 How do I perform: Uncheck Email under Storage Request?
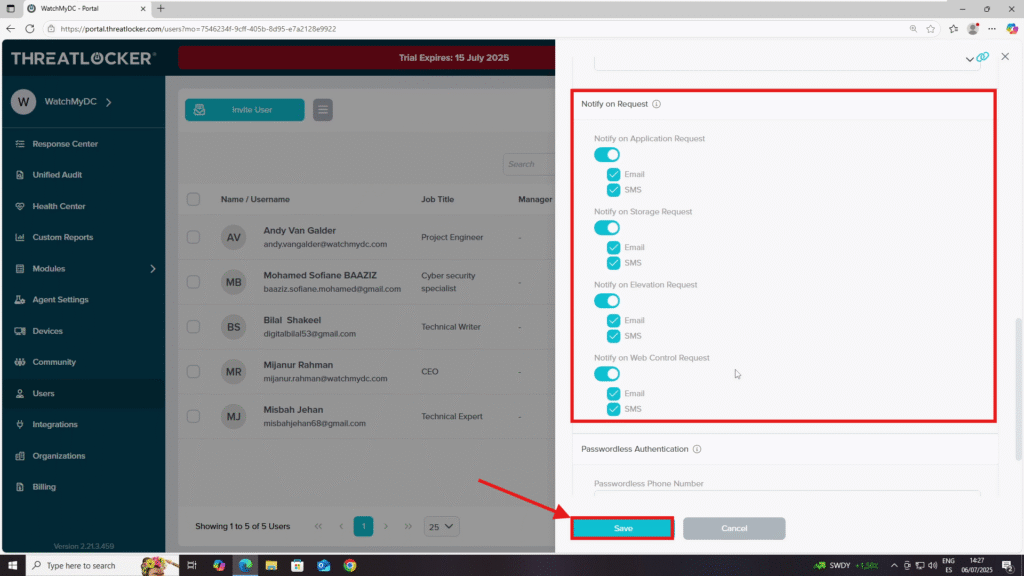(613, 248)
